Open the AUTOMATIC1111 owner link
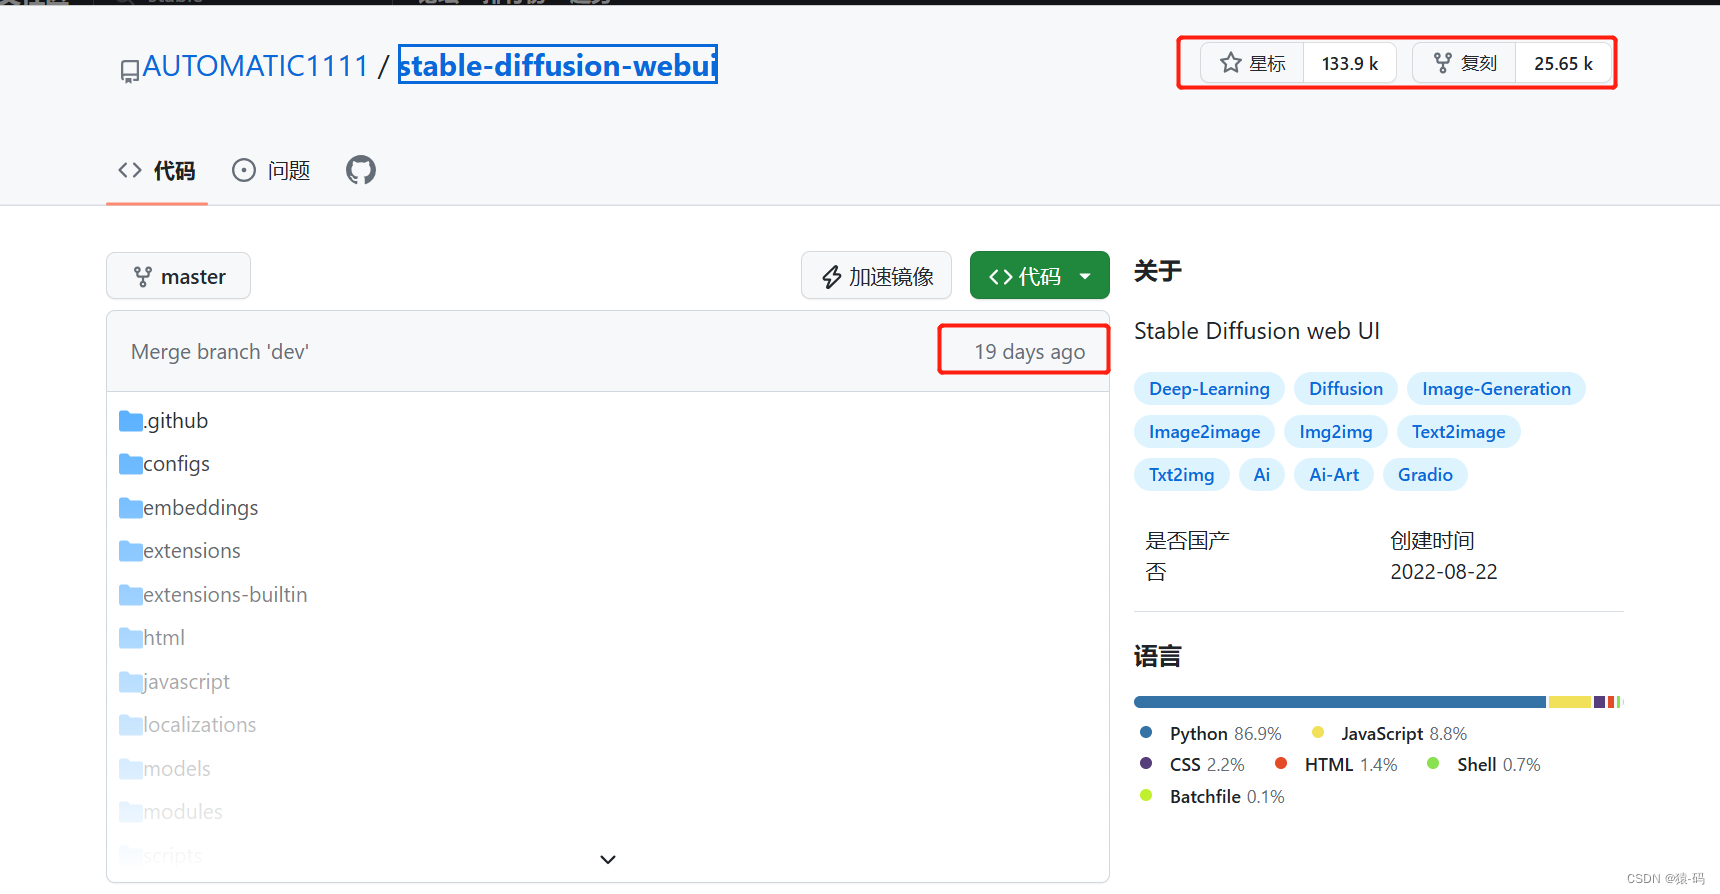 click(256, 66)
